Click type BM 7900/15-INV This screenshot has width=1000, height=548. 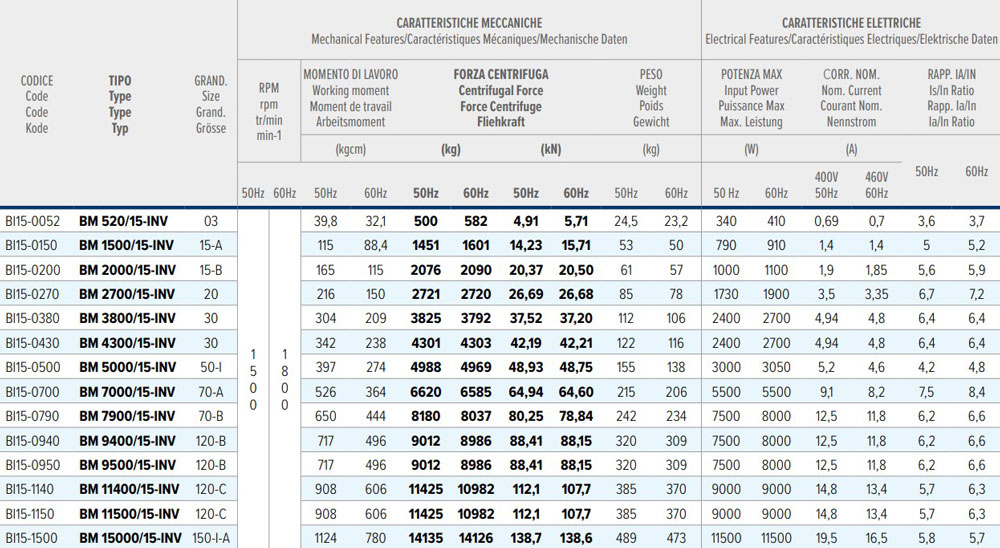tap(127, 416)
